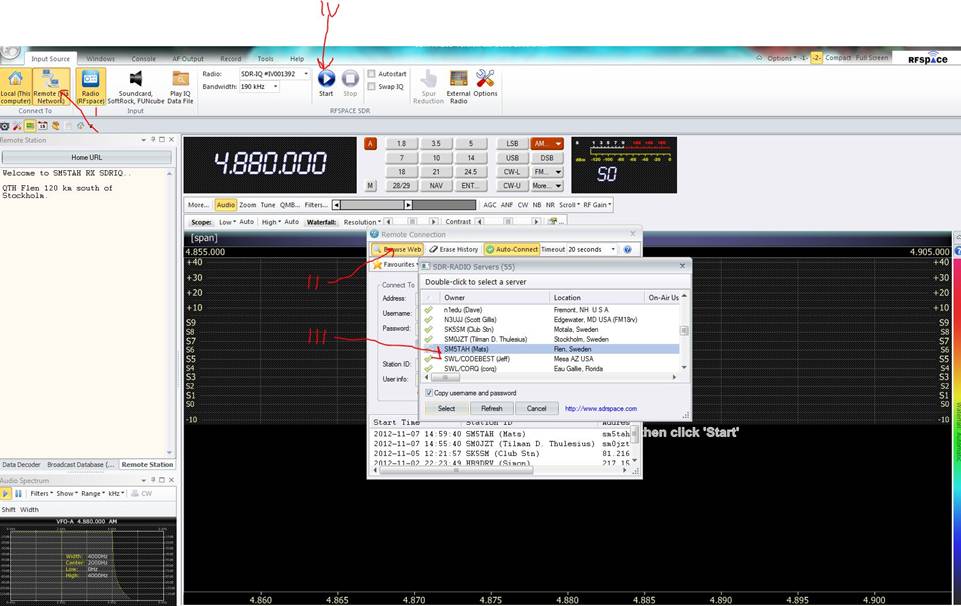Toggle the Auto-Connect option
961x606 pixels.
(512, 249)
